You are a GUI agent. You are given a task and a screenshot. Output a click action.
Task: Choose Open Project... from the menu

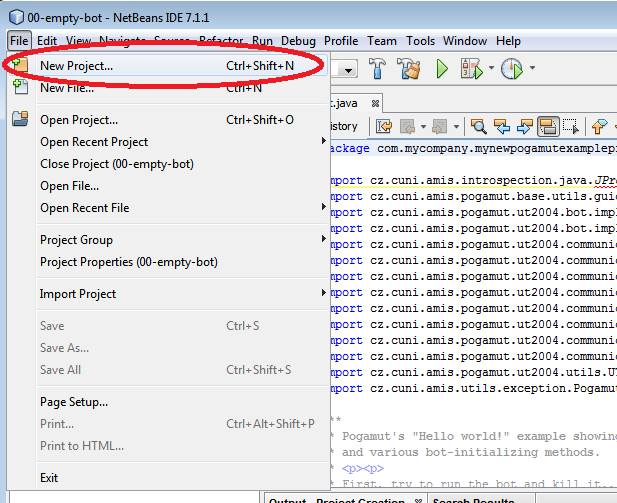167,120
